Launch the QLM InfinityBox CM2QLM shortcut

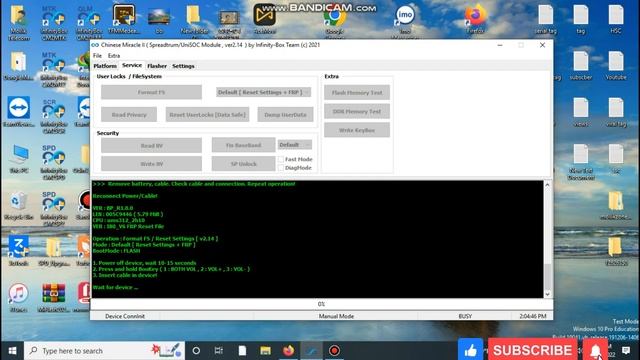point(89,22)
